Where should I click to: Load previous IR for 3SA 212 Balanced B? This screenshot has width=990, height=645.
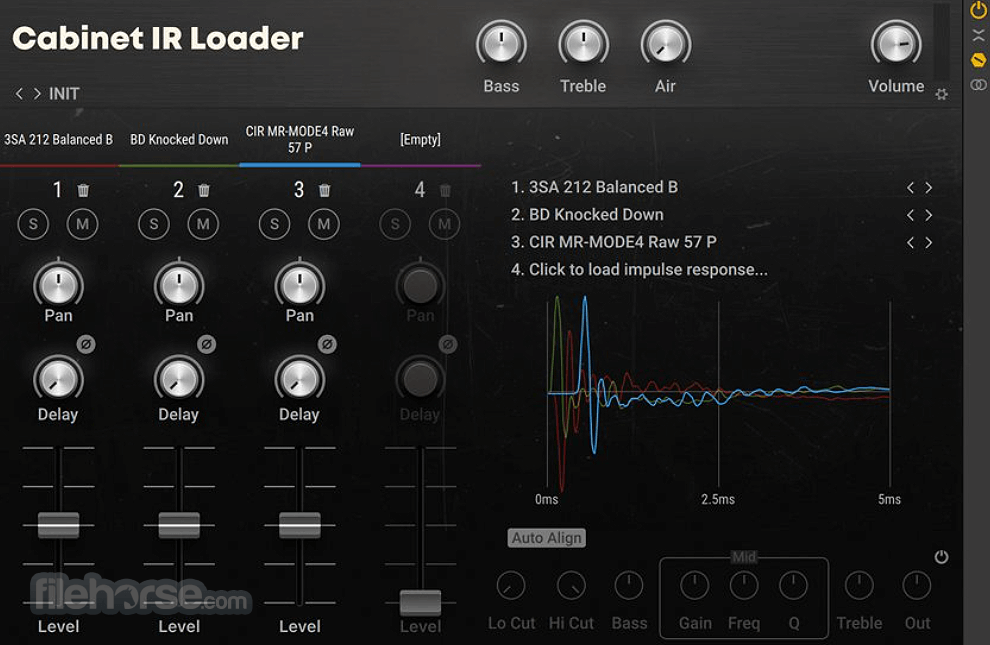tap(910, 187)
